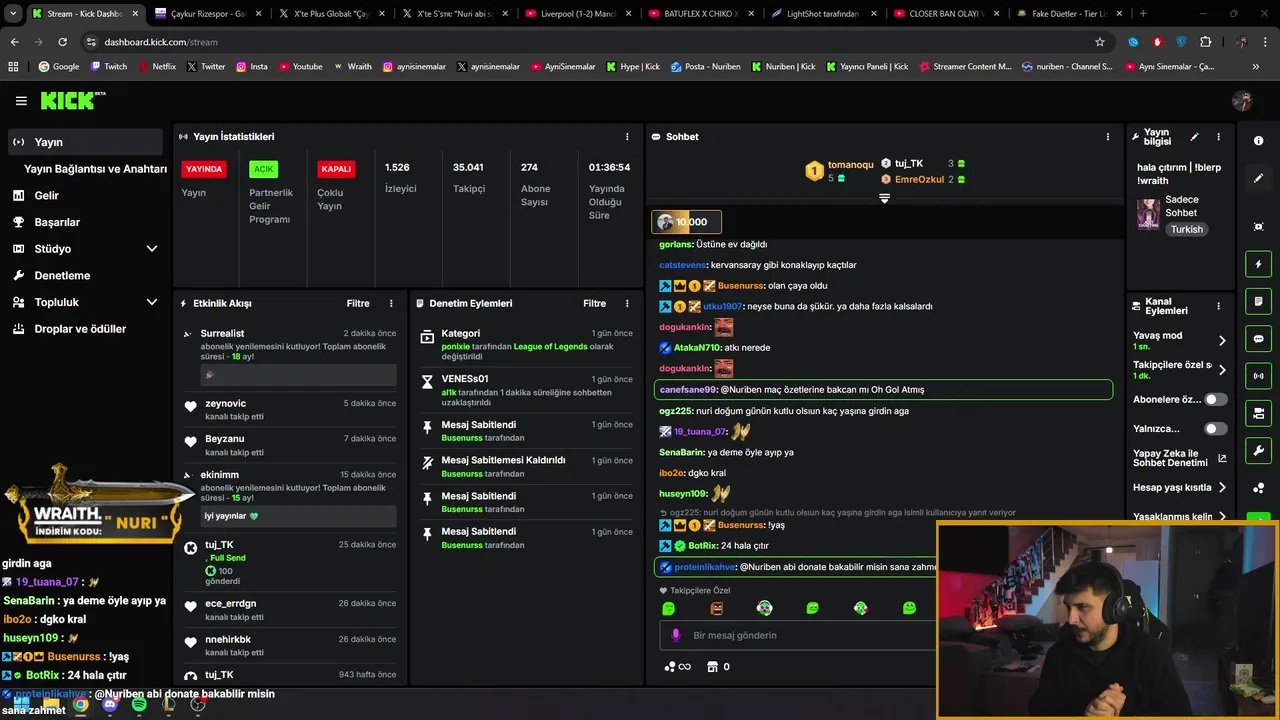Click the chat bubble icon in the right sidebar
The height and width of the screenshot is (720, 1280).
[1258, 339]
